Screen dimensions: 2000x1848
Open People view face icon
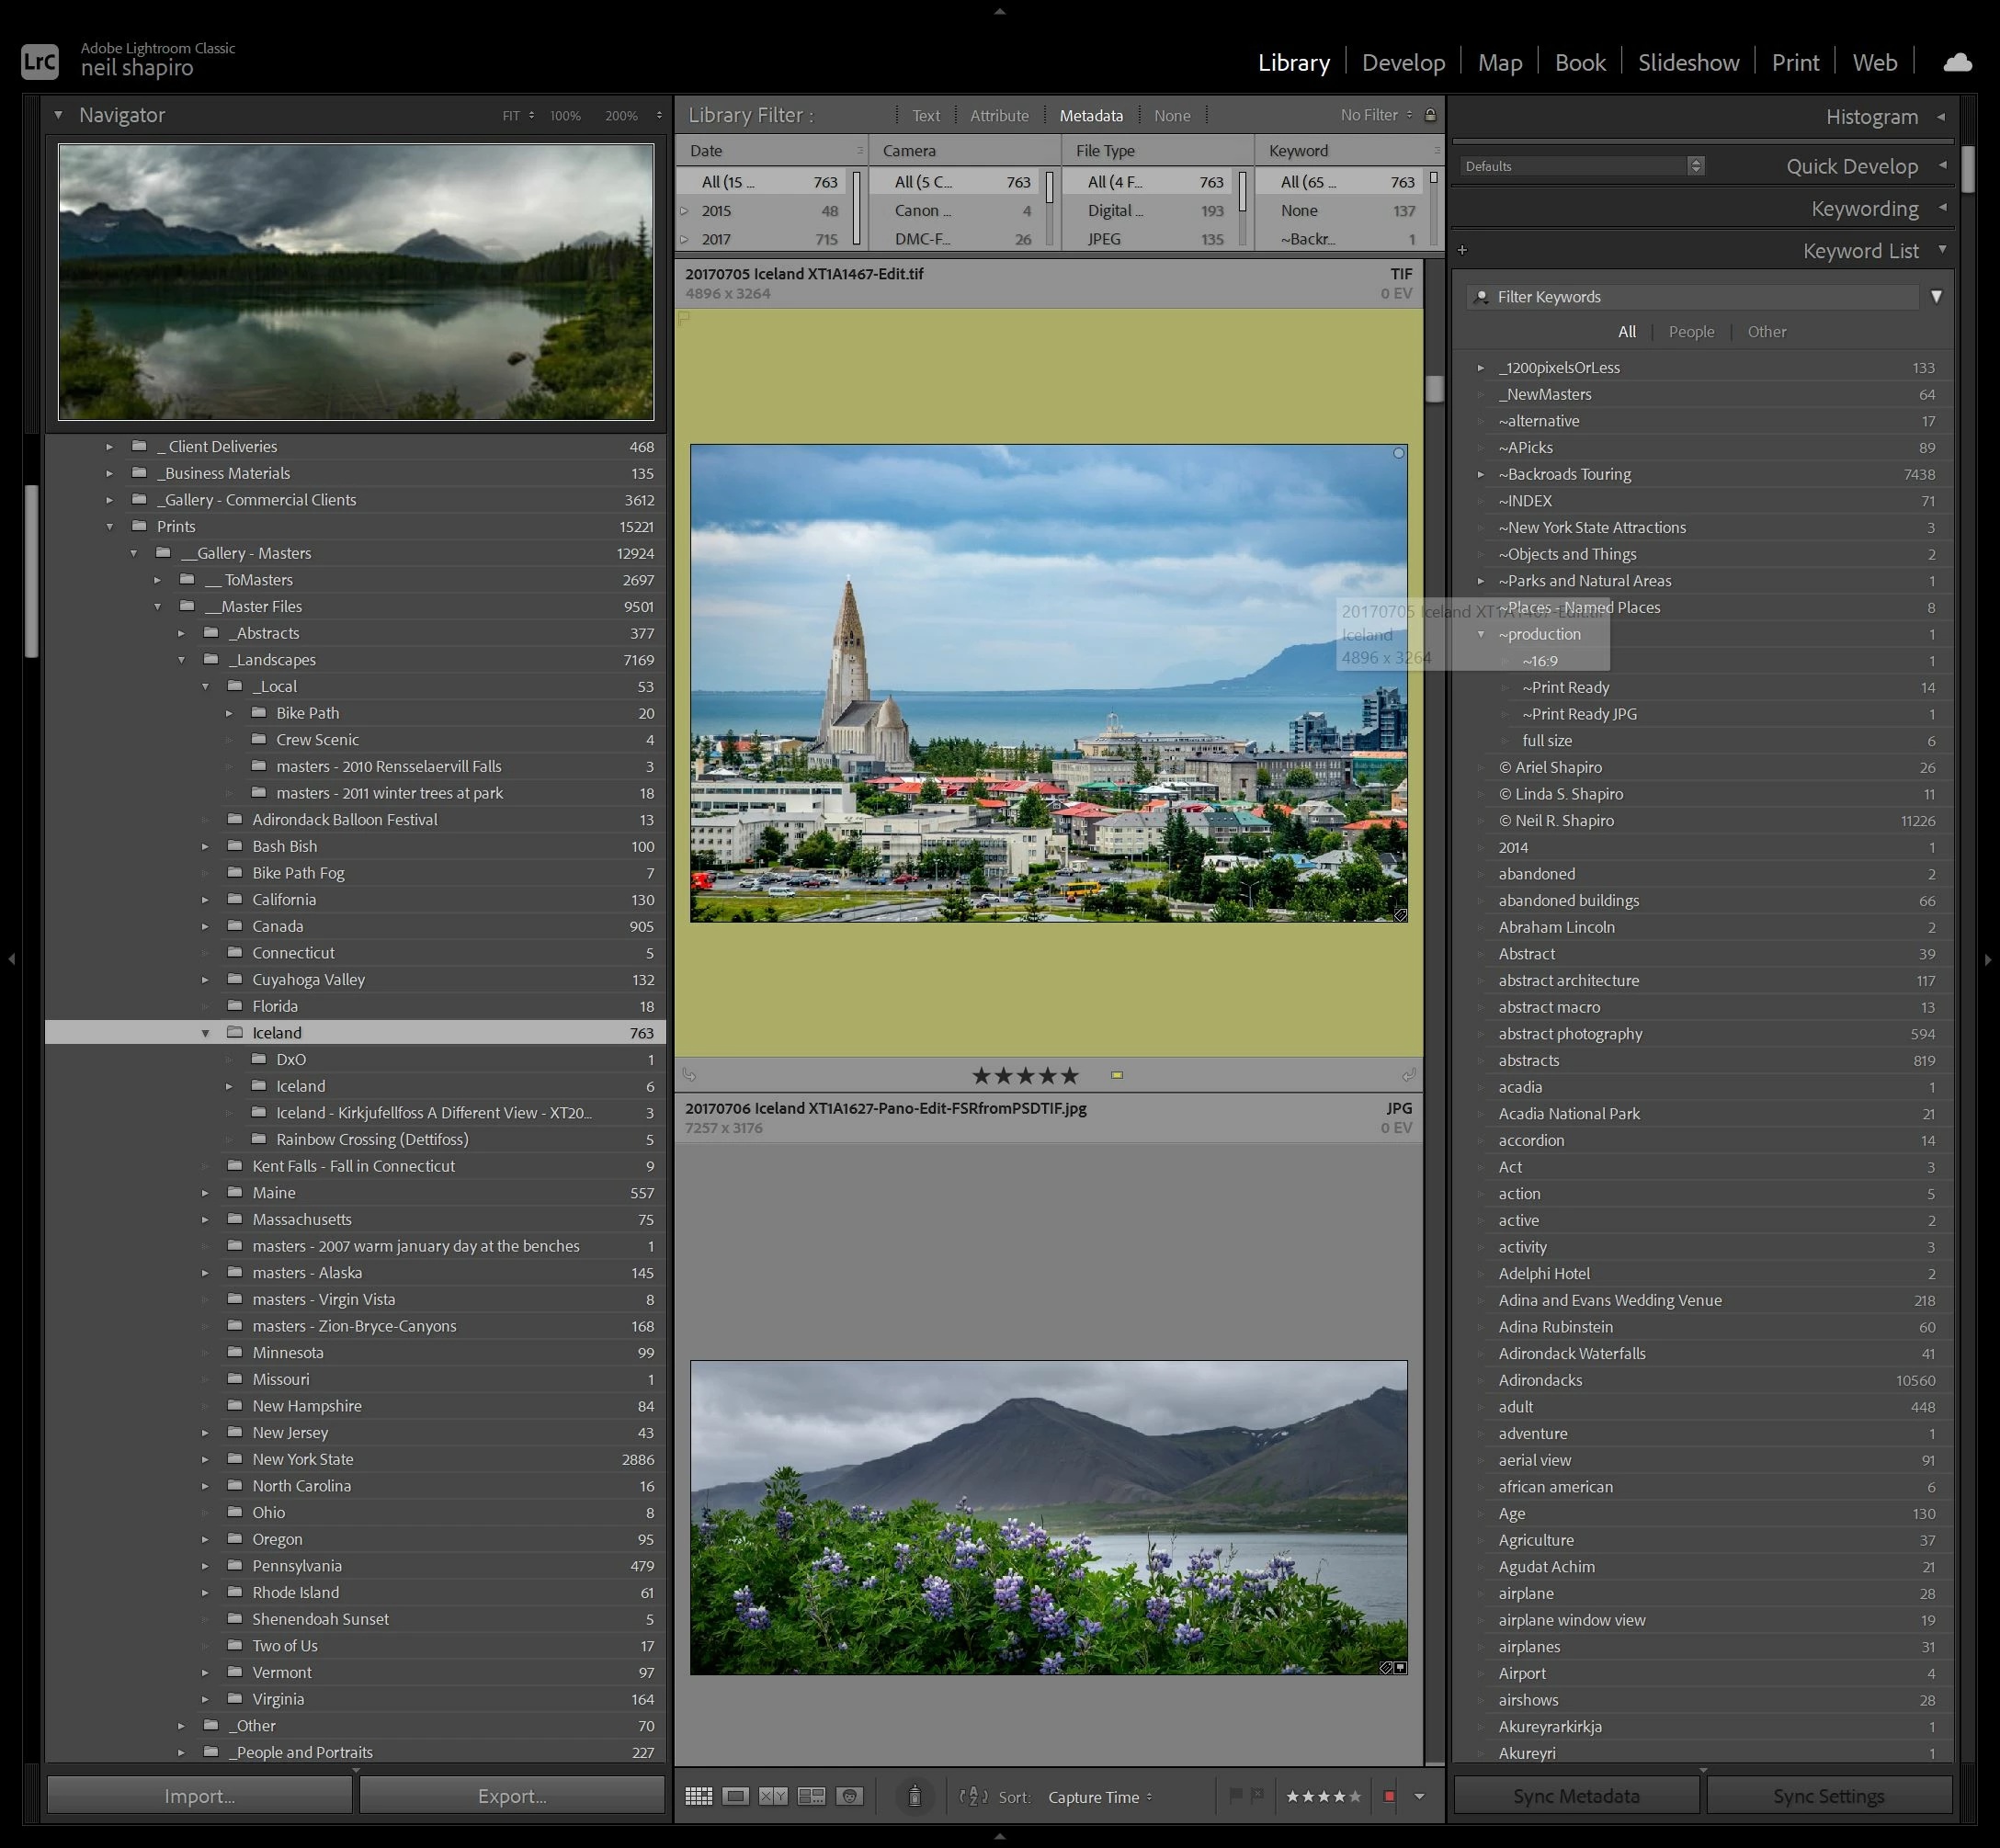(849, 1796)
